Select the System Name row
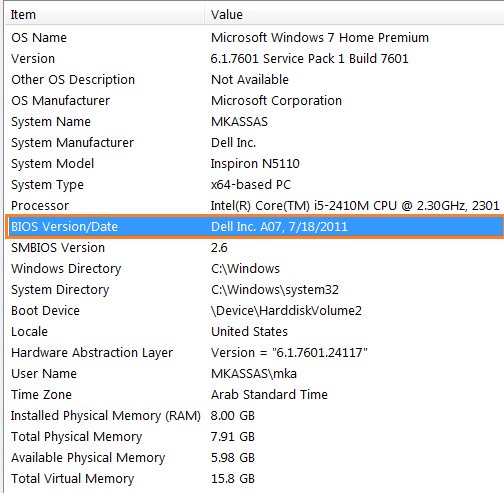 [x=255, y=122]
